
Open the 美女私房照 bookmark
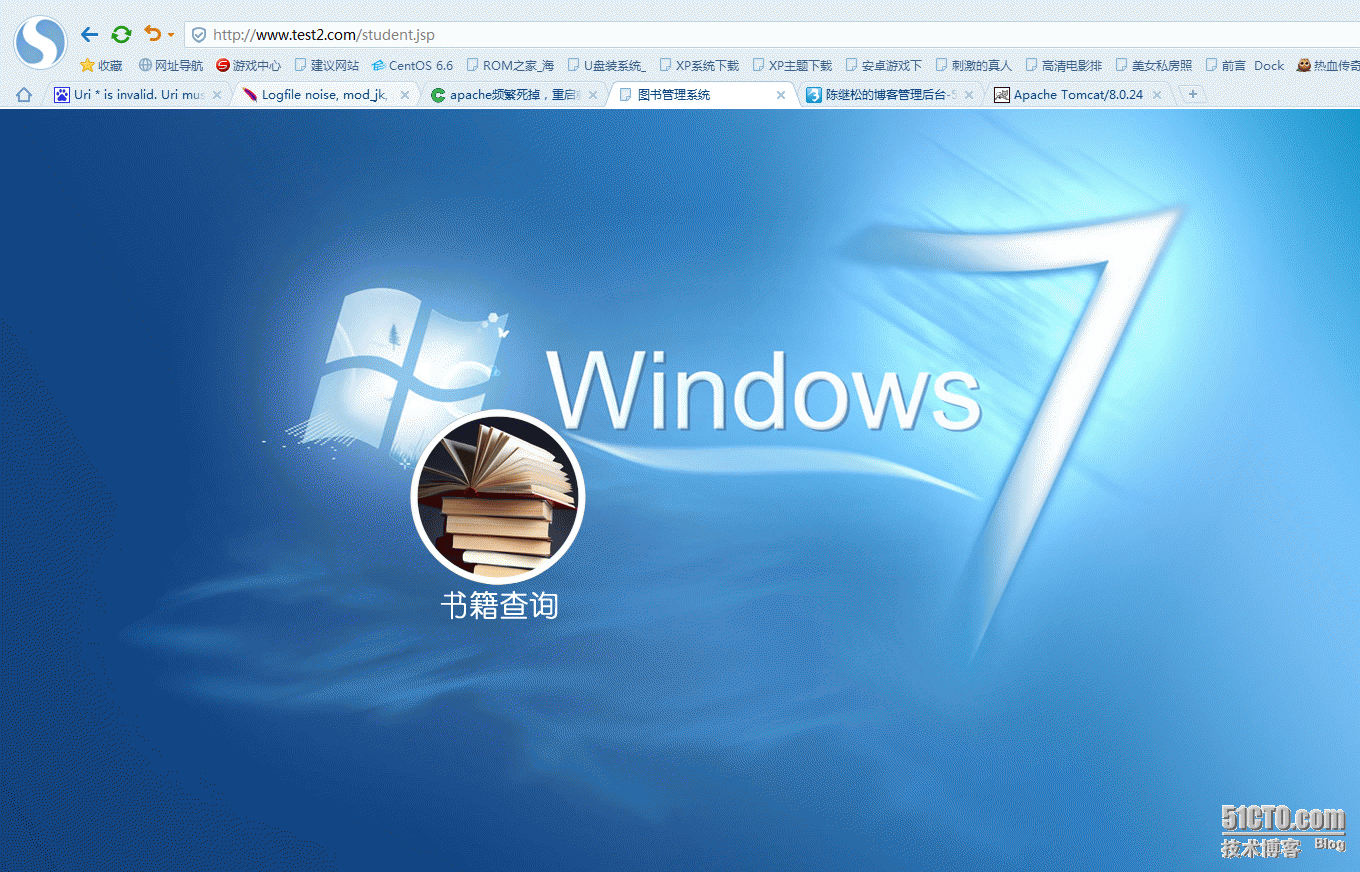coord(1154,65)
